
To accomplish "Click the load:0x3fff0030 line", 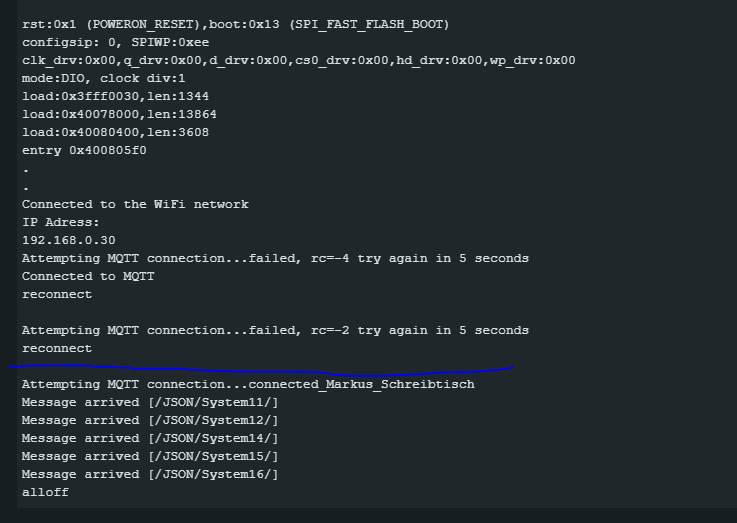I will pos(115,96).
